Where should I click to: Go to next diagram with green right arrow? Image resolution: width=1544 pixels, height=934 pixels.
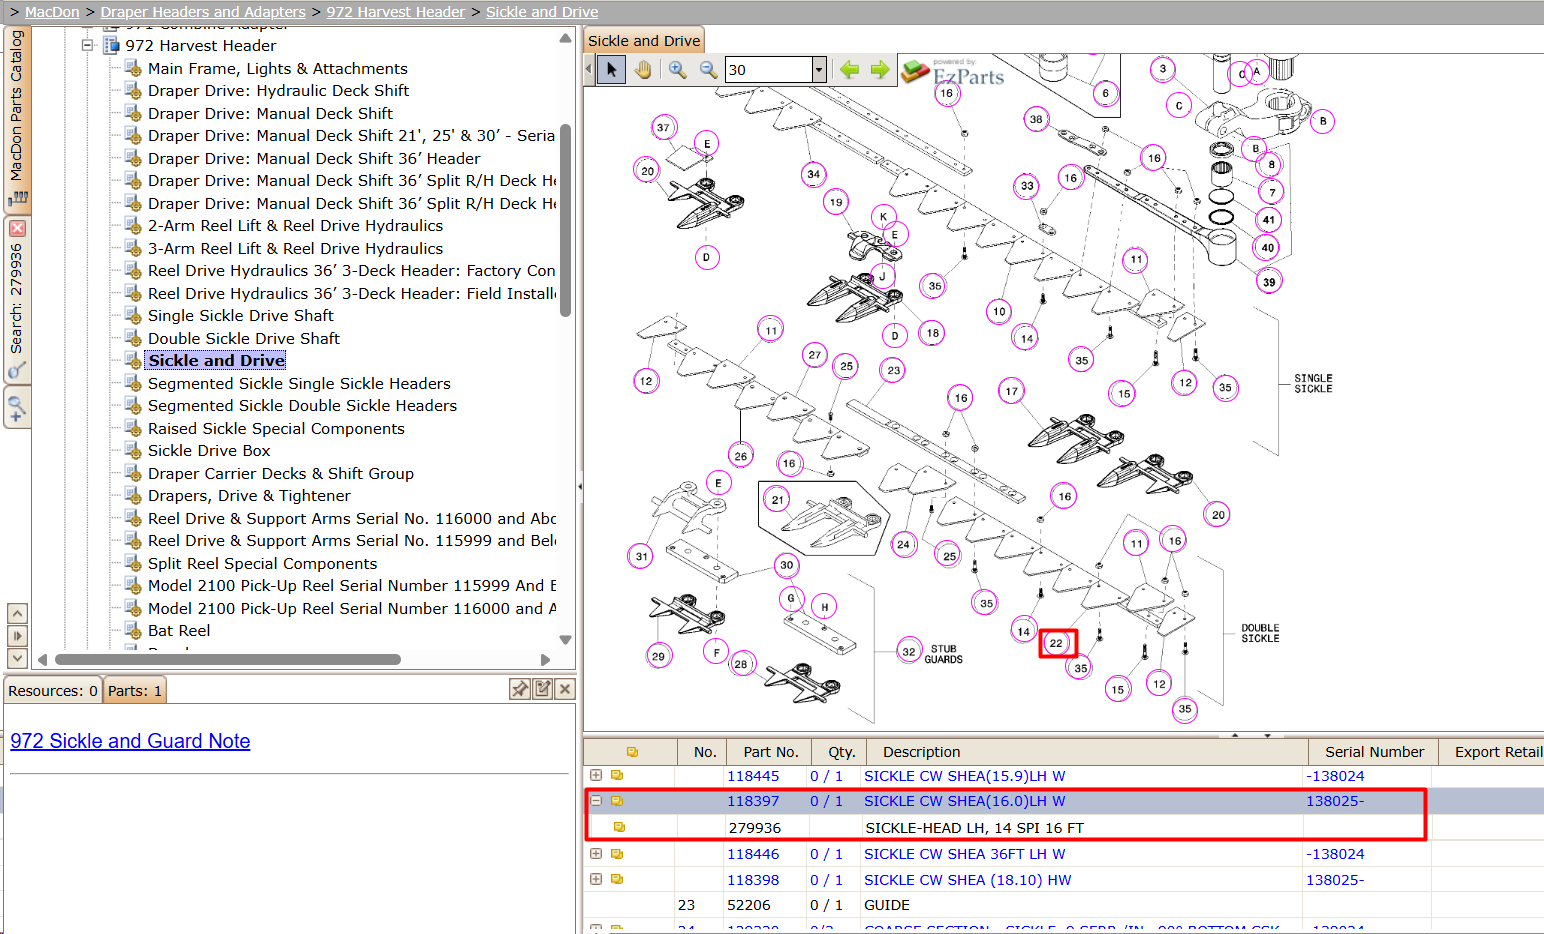(x=880, y=69)
